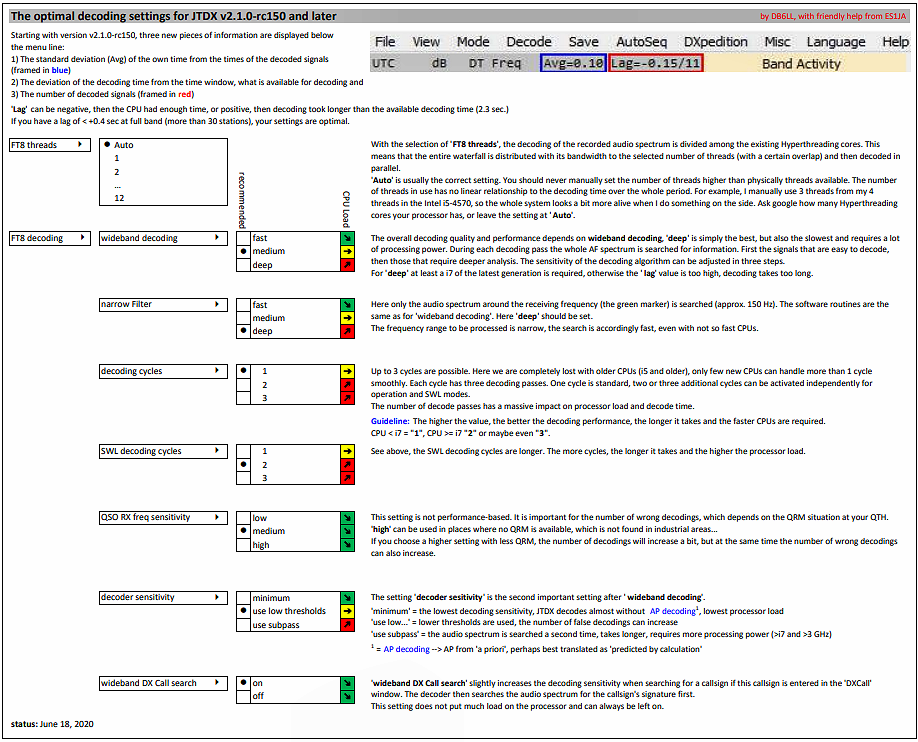Click the red CPU load indicator for SWL cycle '2'

tap(347, 465)
